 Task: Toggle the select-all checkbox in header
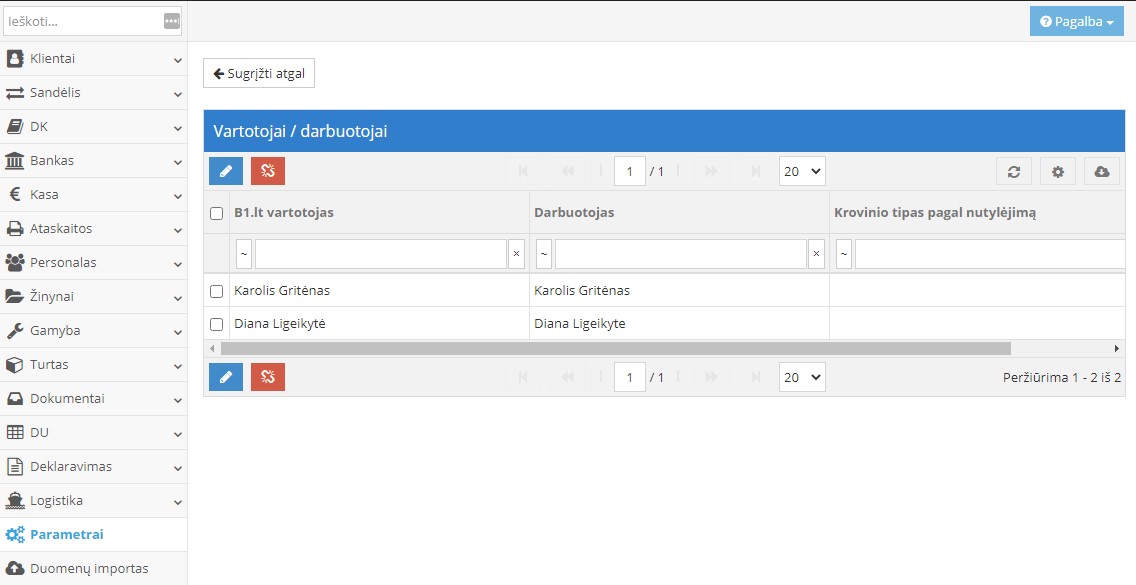click(217, 213)
